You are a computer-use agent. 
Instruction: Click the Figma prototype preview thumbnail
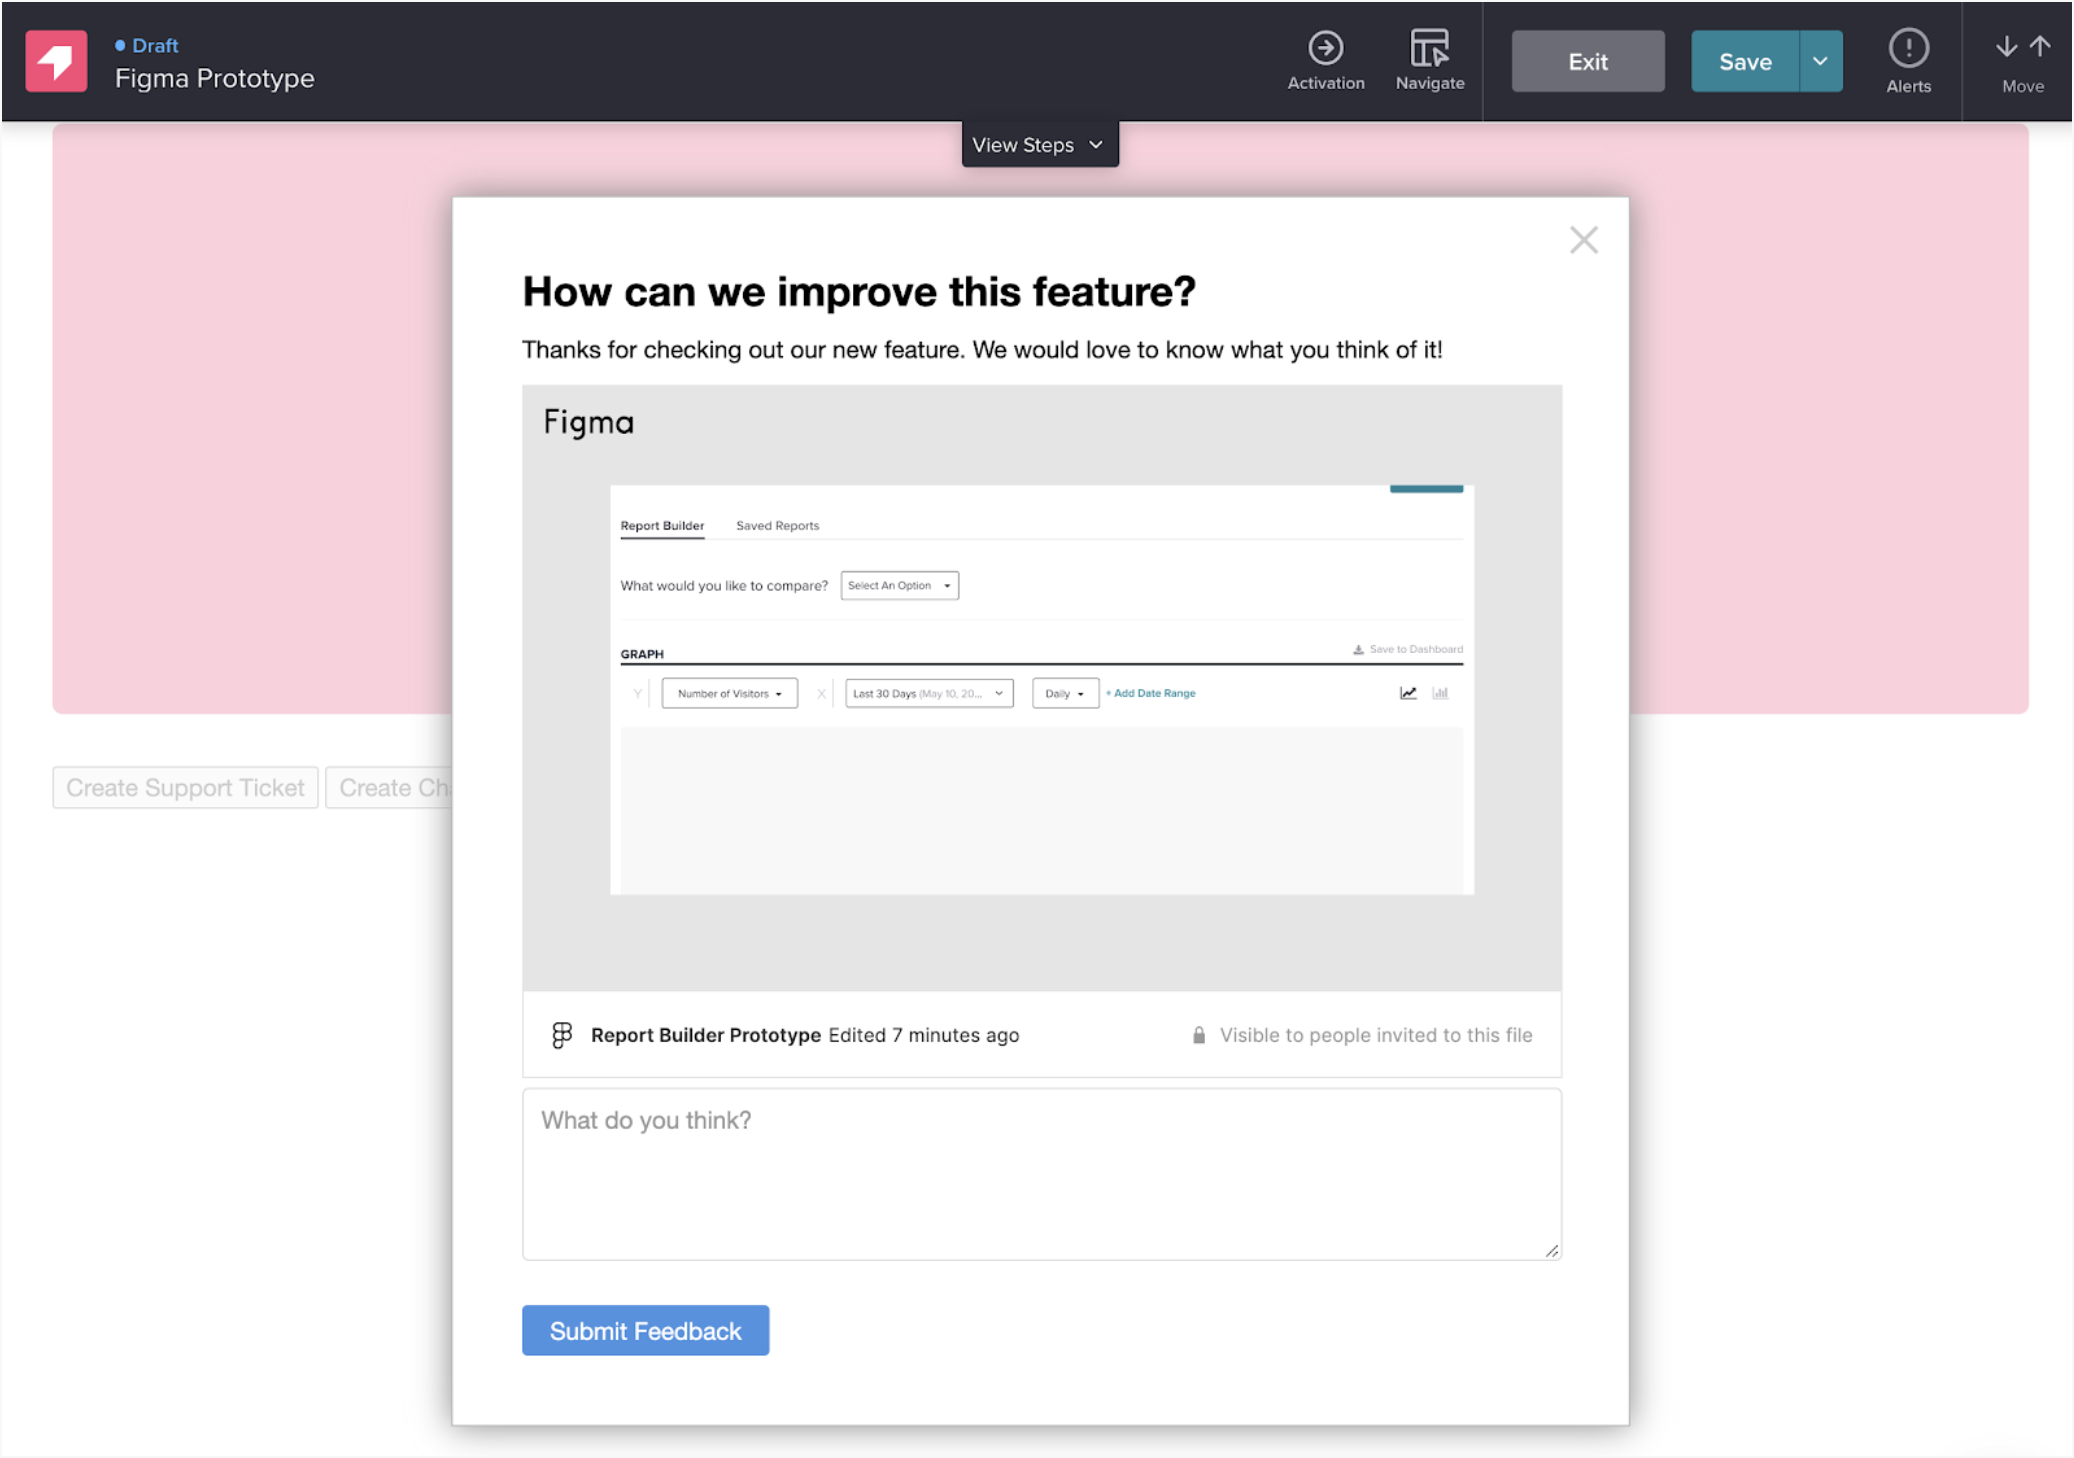click(1041, 689)
